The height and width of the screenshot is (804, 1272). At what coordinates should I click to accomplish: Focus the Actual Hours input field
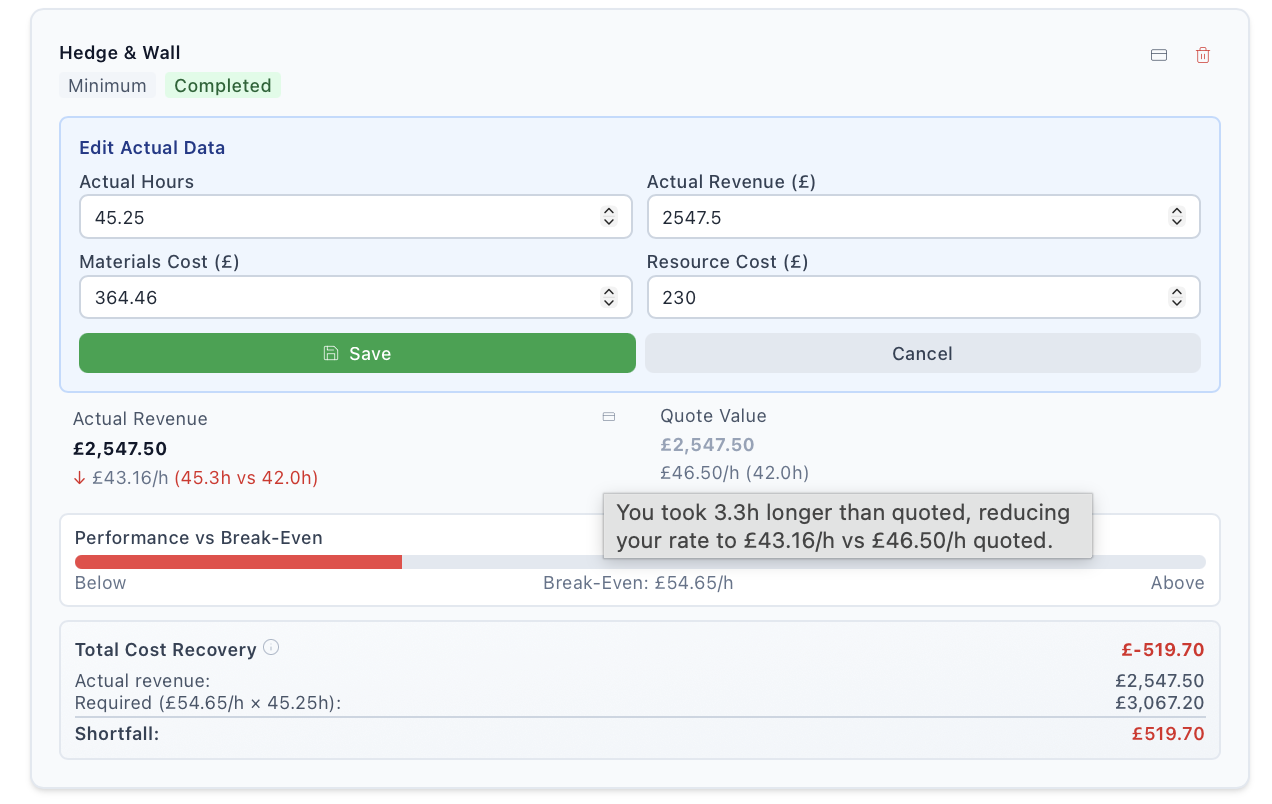tap(300, 216)
